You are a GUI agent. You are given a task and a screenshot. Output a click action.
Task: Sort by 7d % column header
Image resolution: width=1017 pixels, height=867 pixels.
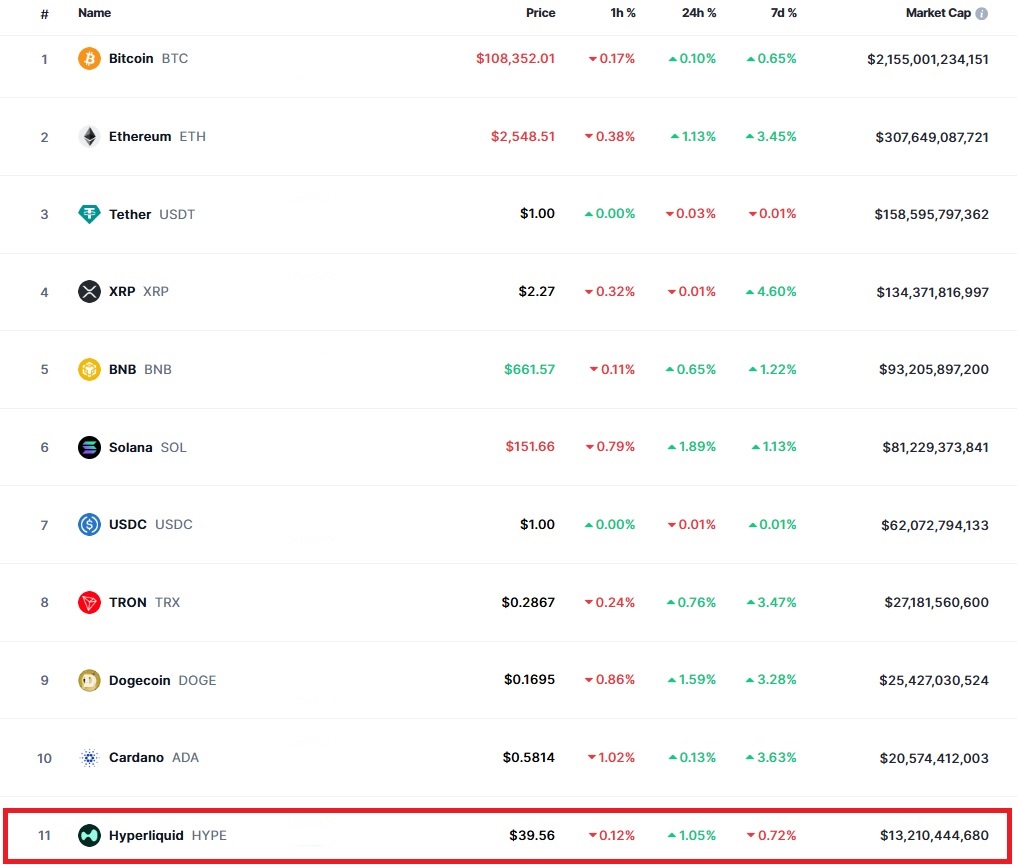tap(784, 13)
